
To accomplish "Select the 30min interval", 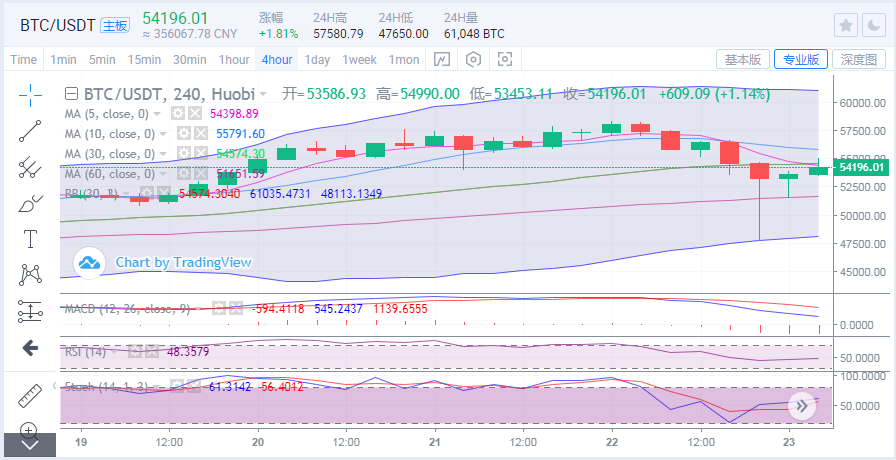I will [190, 59].
